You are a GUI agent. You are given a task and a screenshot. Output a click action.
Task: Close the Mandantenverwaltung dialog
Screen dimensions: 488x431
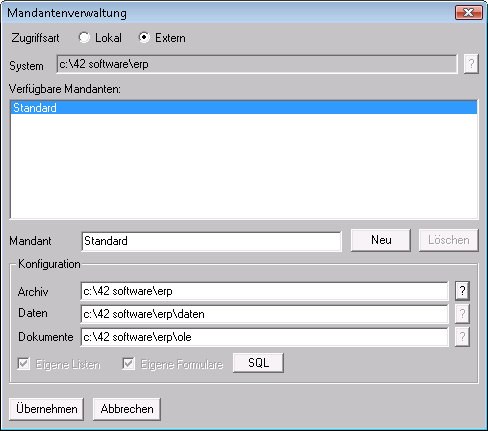click(x=469, y=13)
